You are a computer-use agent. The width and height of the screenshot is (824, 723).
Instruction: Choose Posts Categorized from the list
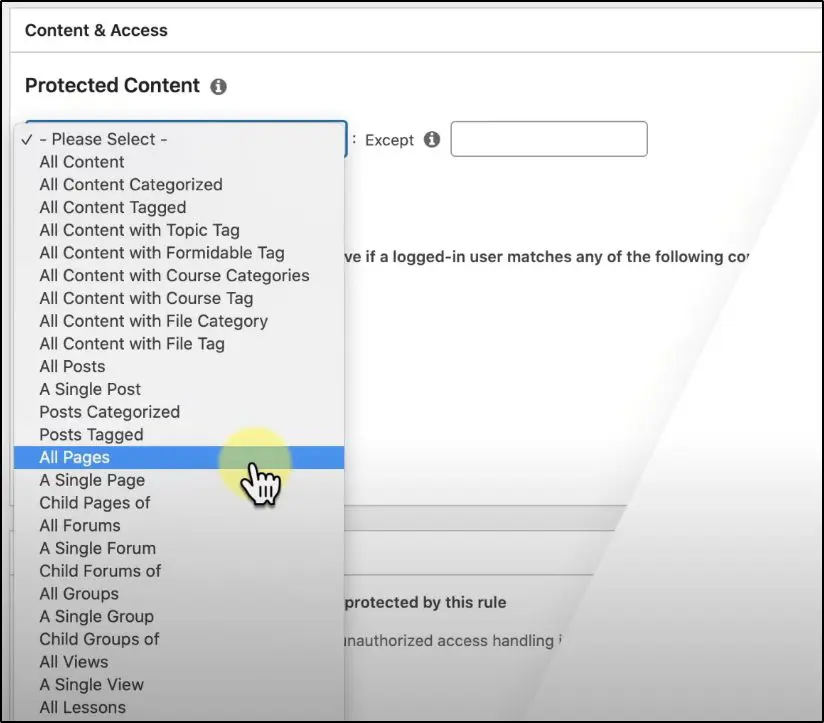109,412
